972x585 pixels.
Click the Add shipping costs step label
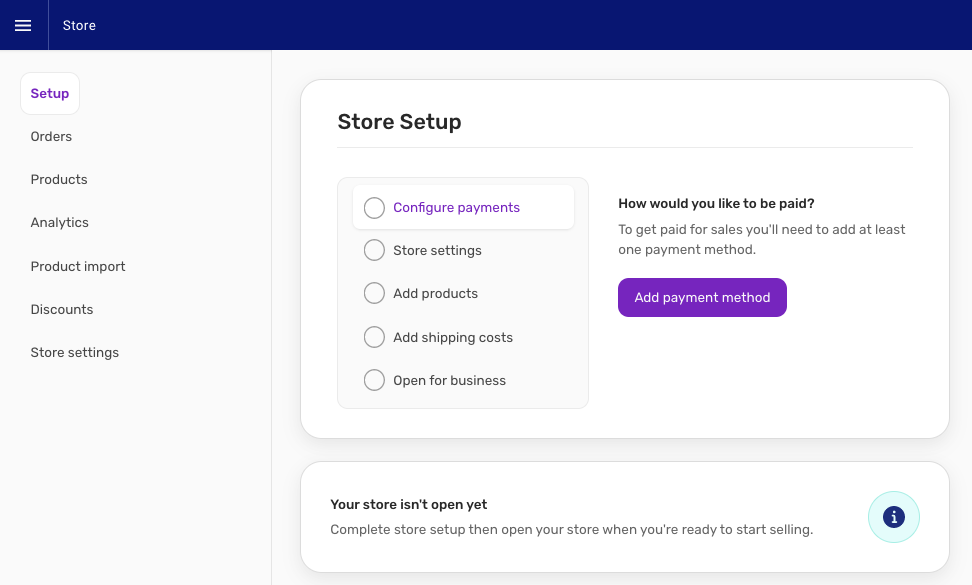pos(453,337)
